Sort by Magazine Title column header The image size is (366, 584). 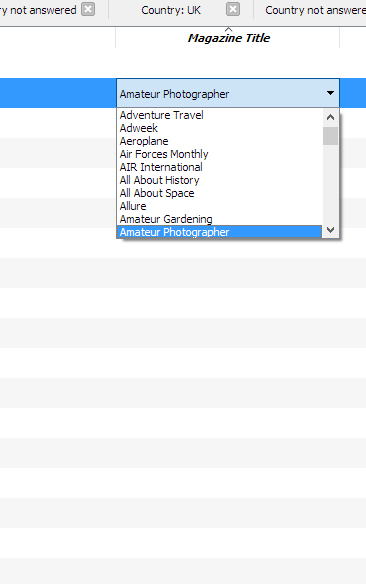(x=229, y=38)
